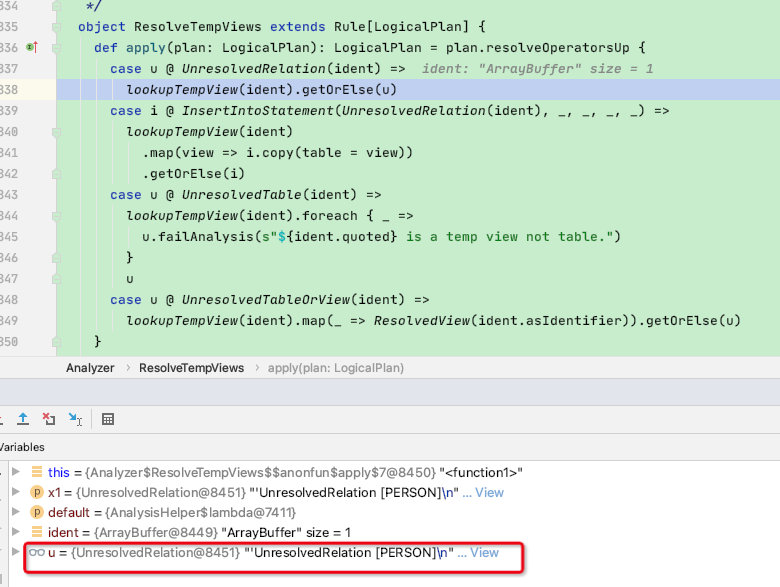
Task: Expand the u UnresolvedRelation watch node
Action: pyautogui.click(x=16, y=551)
